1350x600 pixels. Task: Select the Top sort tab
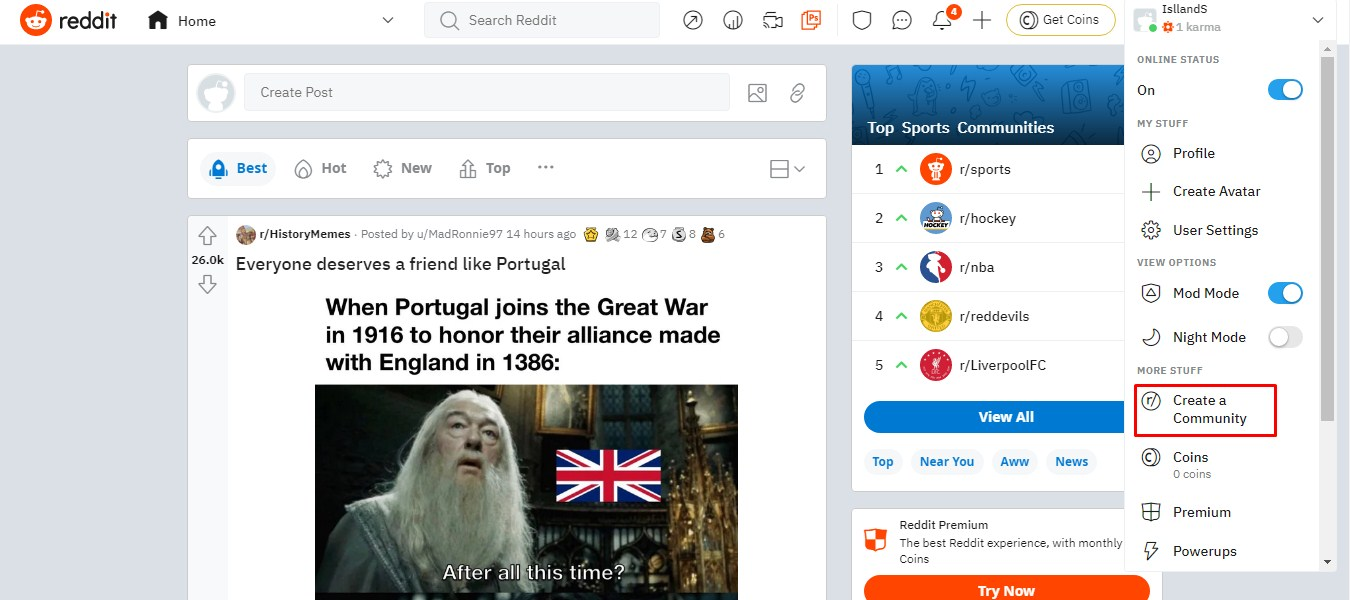point(485,169)
